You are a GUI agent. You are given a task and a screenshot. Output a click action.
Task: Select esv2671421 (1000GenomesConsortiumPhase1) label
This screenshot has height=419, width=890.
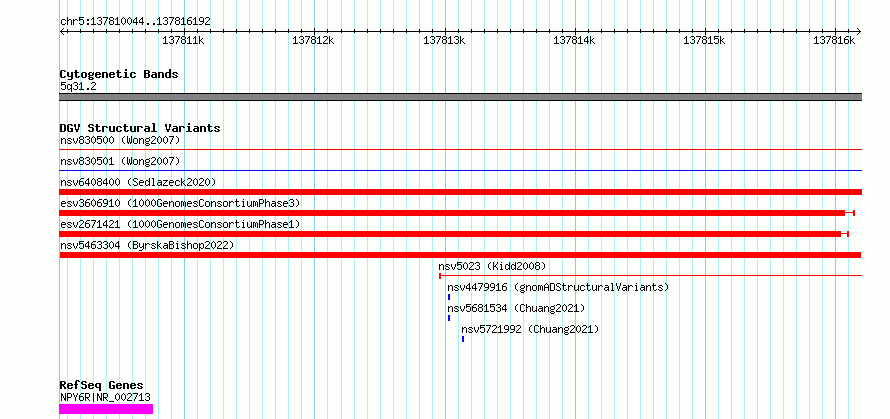[x=180, y=224]
